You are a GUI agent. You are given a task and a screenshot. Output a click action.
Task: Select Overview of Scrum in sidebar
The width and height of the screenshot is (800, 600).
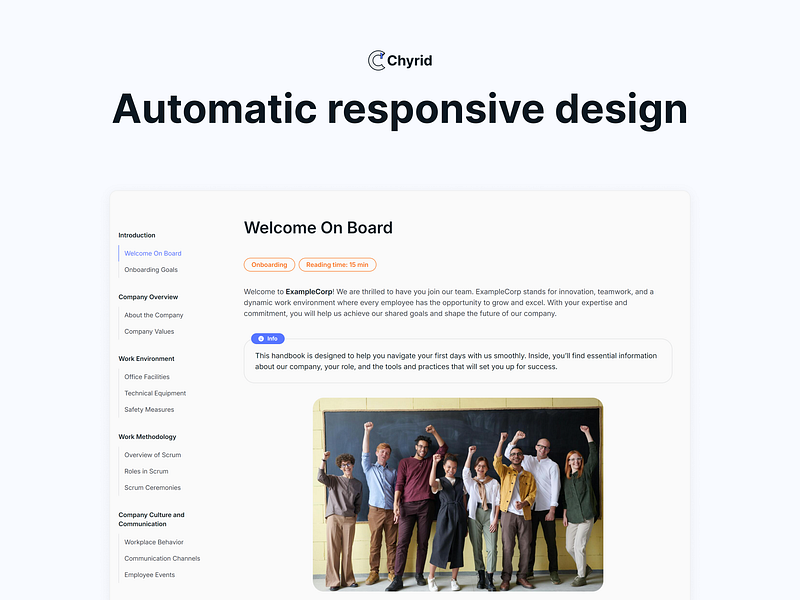point(153,455)
